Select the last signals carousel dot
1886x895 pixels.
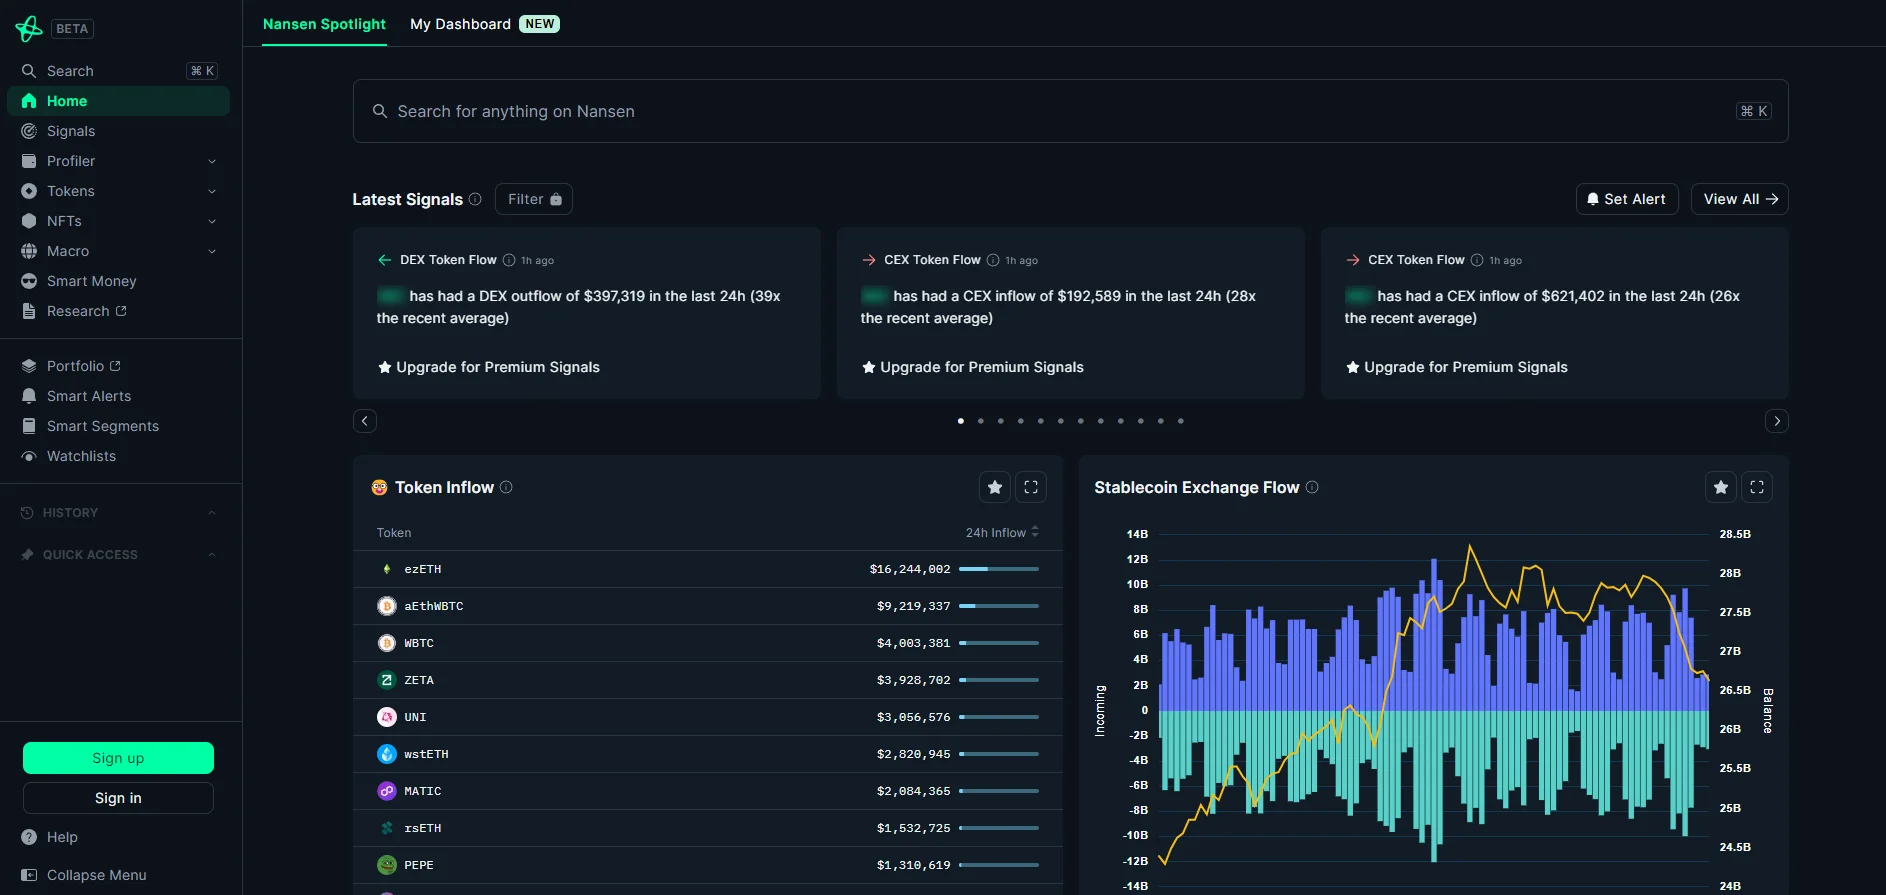tap(1181, 421)
